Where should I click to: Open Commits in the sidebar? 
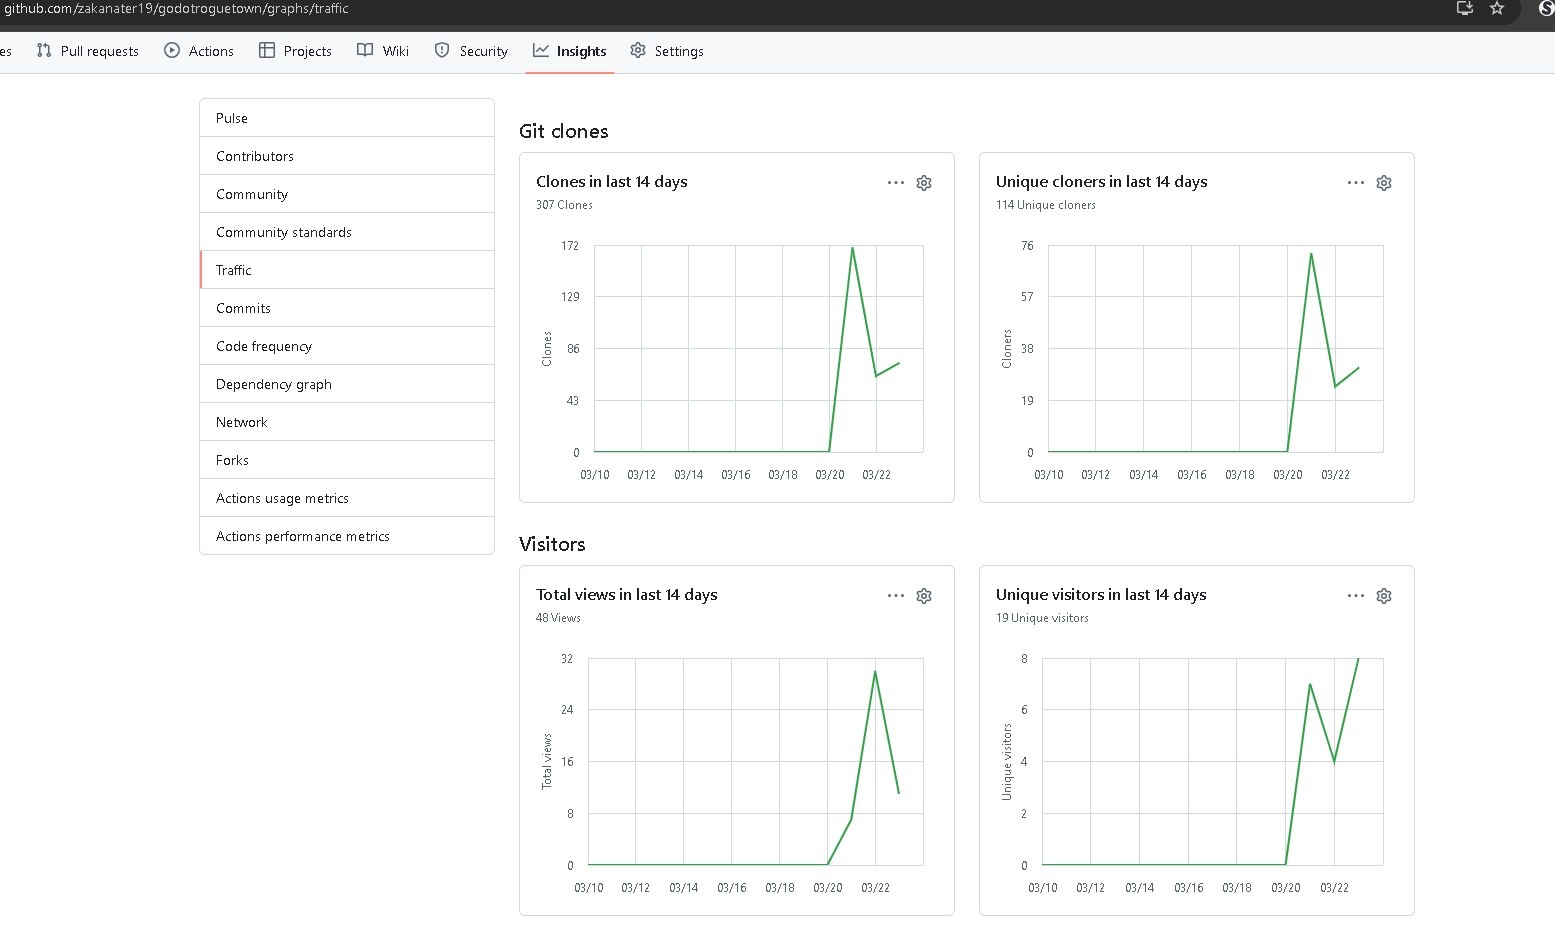pyautogui.click(x=347, y=308)
